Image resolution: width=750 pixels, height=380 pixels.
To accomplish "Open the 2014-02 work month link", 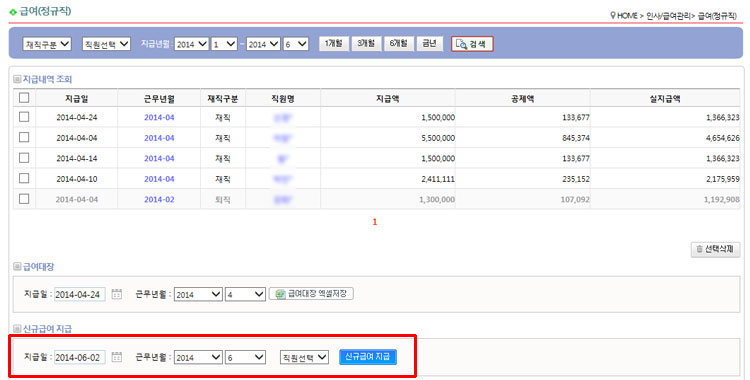I will (159, 200).
